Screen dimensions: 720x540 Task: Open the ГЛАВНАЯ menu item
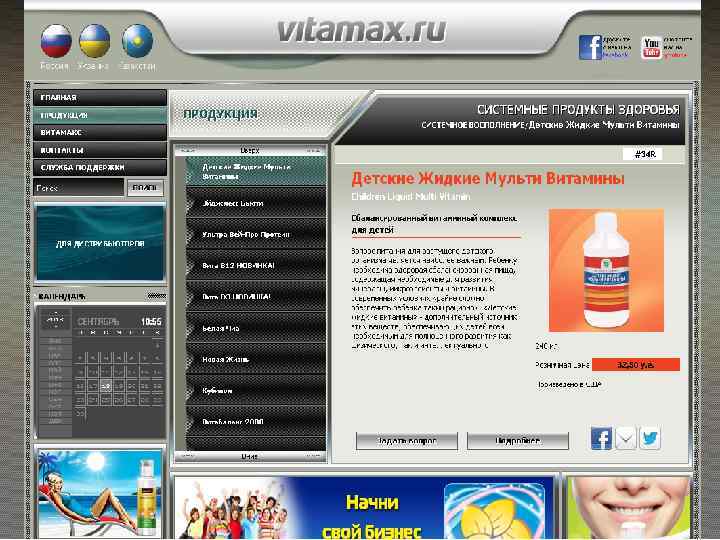click(x=100, y=97)
